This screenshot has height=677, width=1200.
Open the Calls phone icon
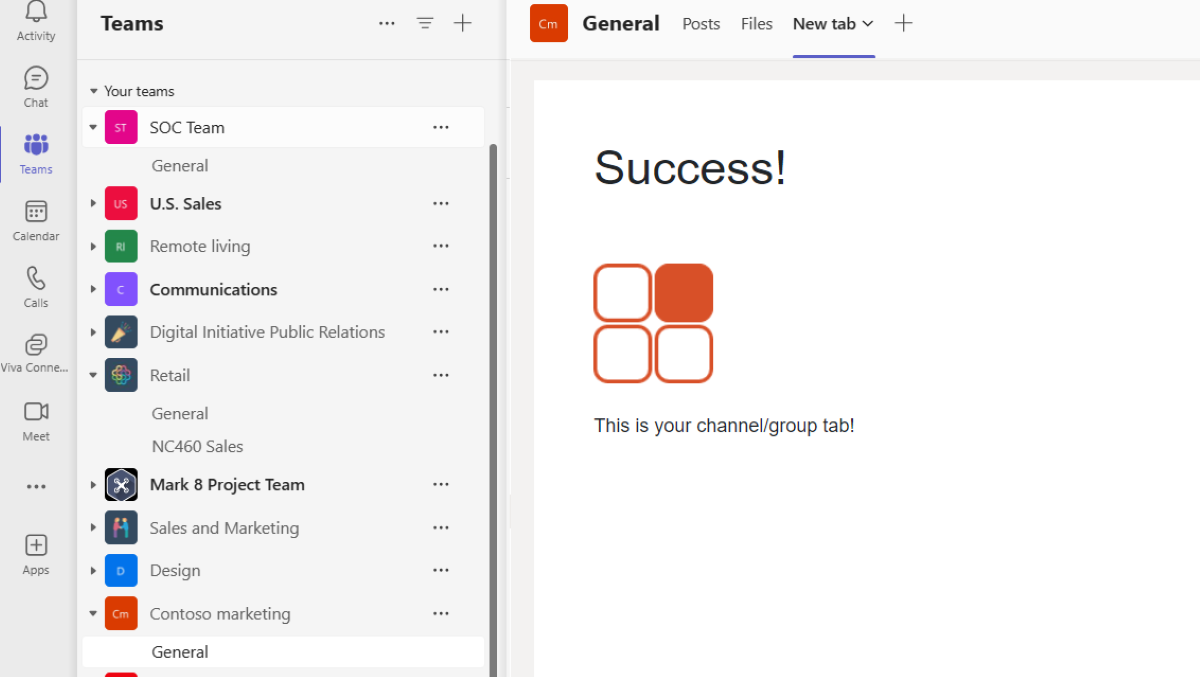(36, 278)
